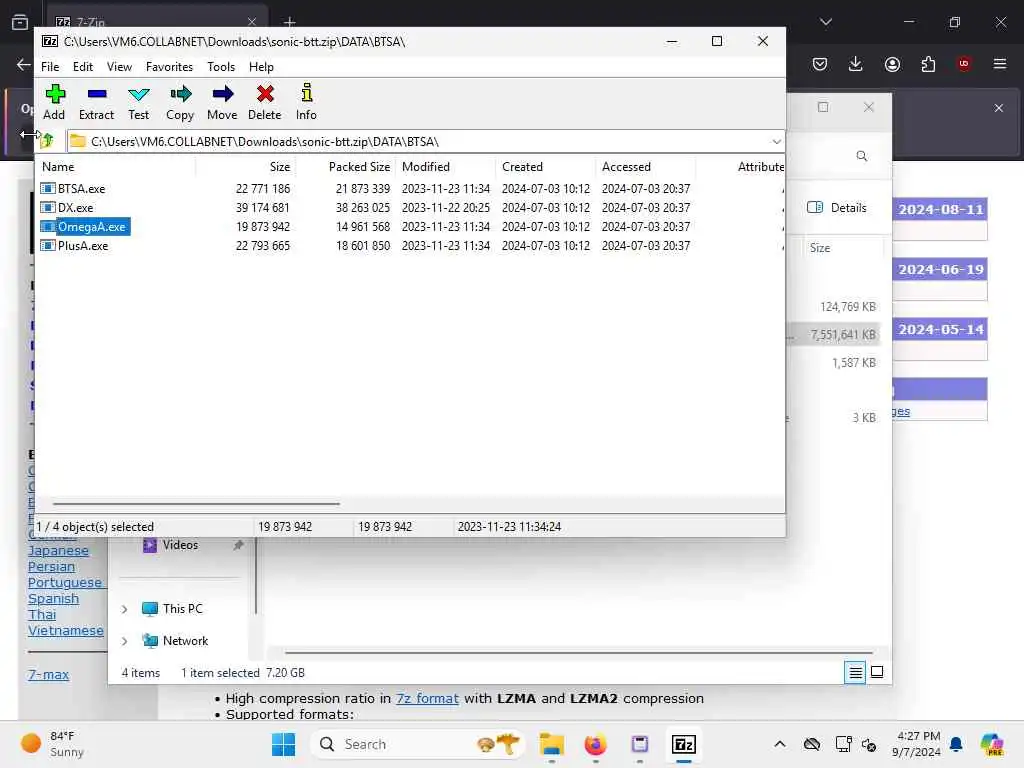
Task: Select the BTSA.exe file
Action: 82,189
